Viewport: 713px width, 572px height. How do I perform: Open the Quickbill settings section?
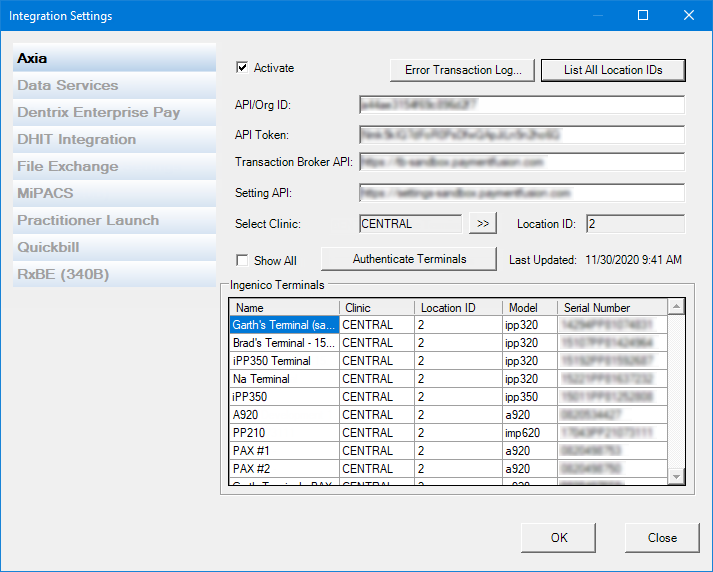115,247
